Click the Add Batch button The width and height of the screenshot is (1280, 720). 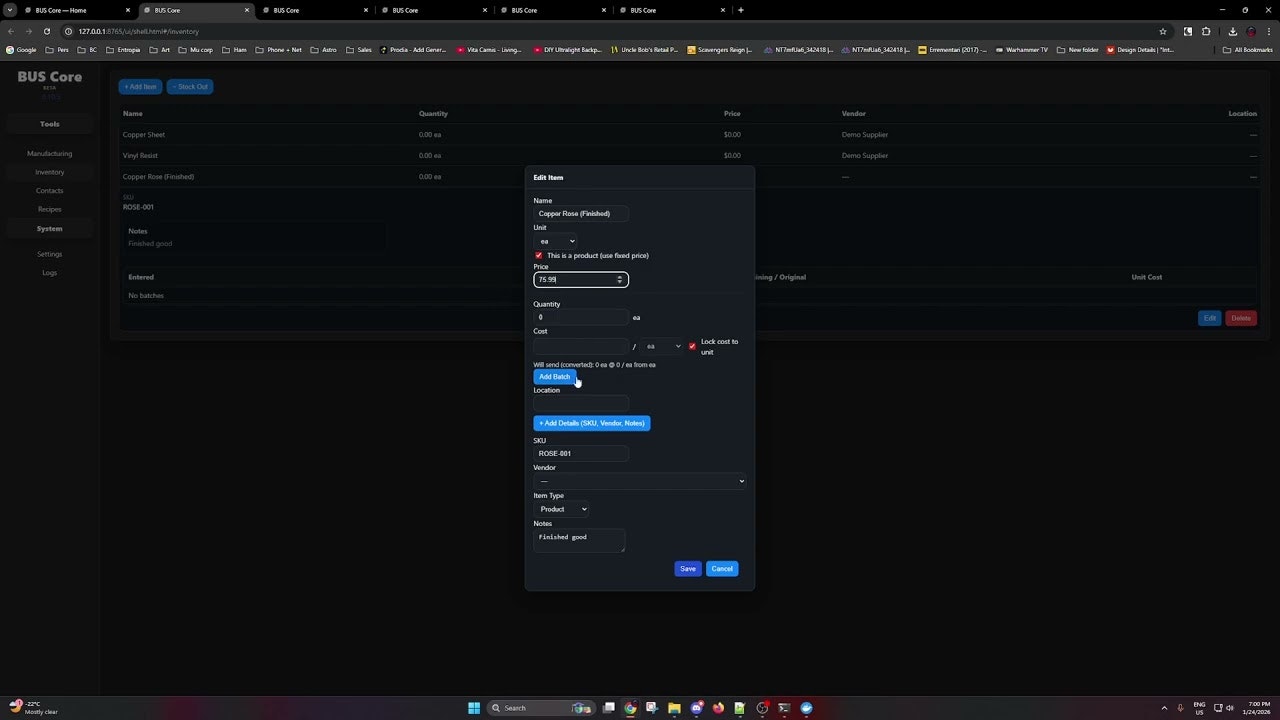pyautogui.click(x=554, y=377)
